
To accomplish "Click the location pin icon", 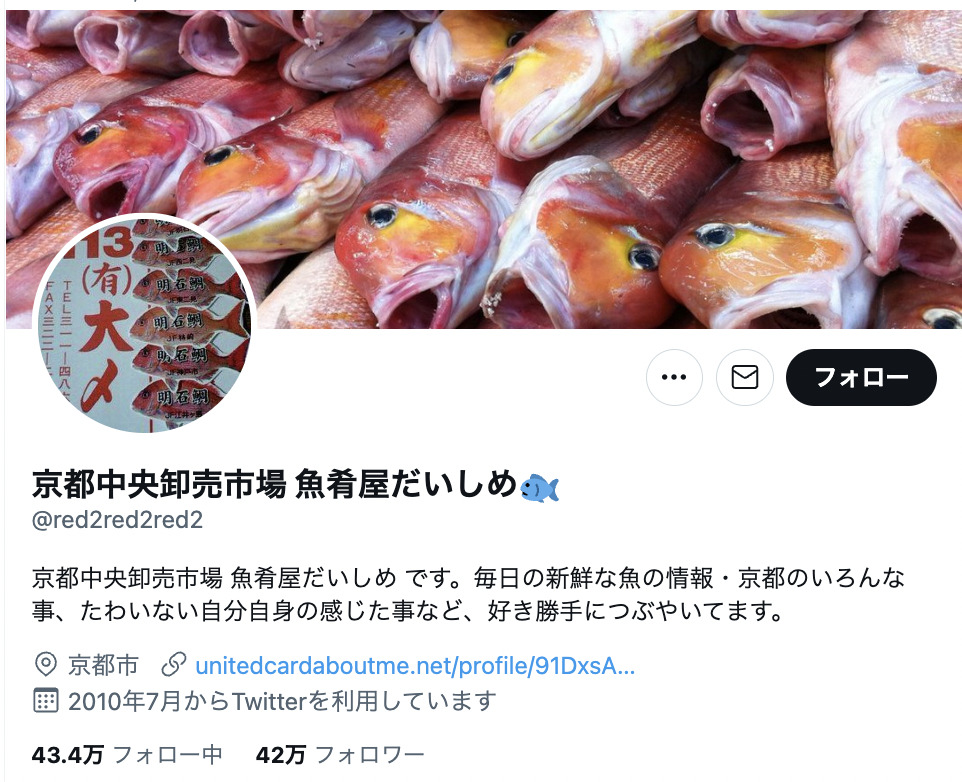I will click(45, 665).
